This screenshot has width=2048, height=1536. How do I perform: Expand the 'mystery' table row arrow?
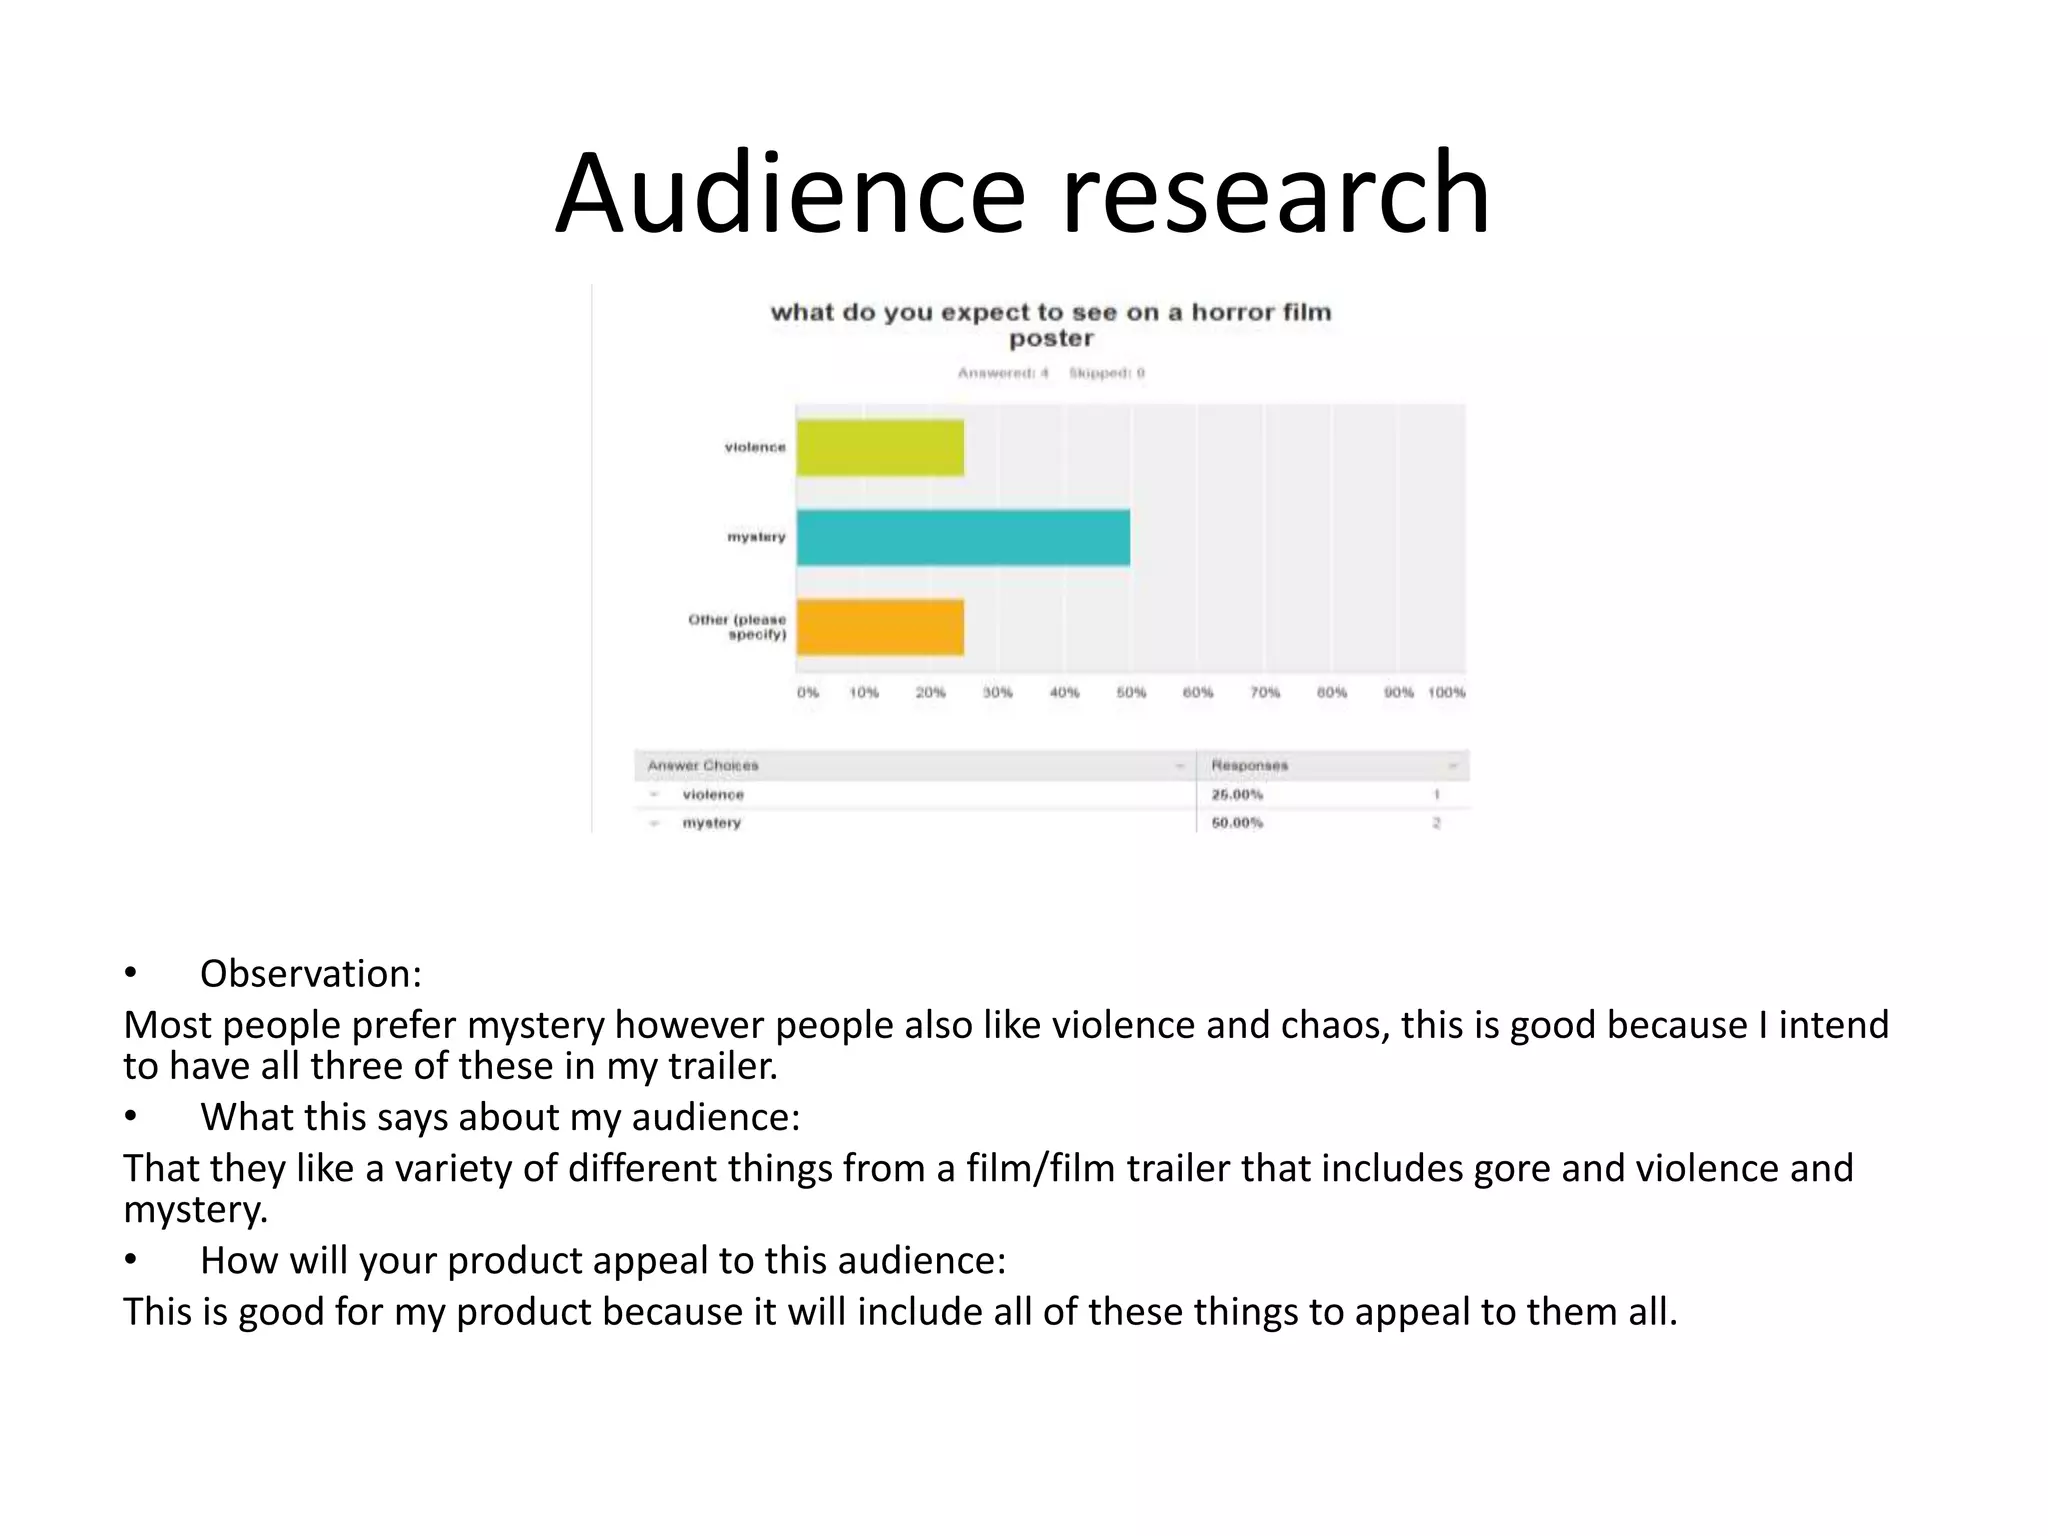point(655,823)
